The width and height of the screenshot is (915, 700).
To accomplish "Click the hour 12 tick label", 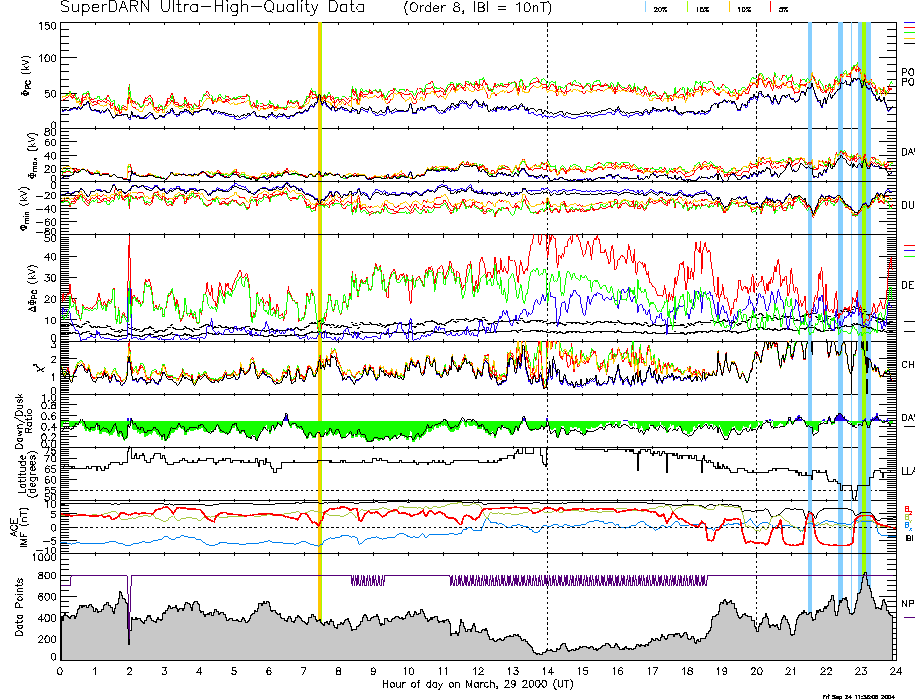I will click(x=478, y=671).
